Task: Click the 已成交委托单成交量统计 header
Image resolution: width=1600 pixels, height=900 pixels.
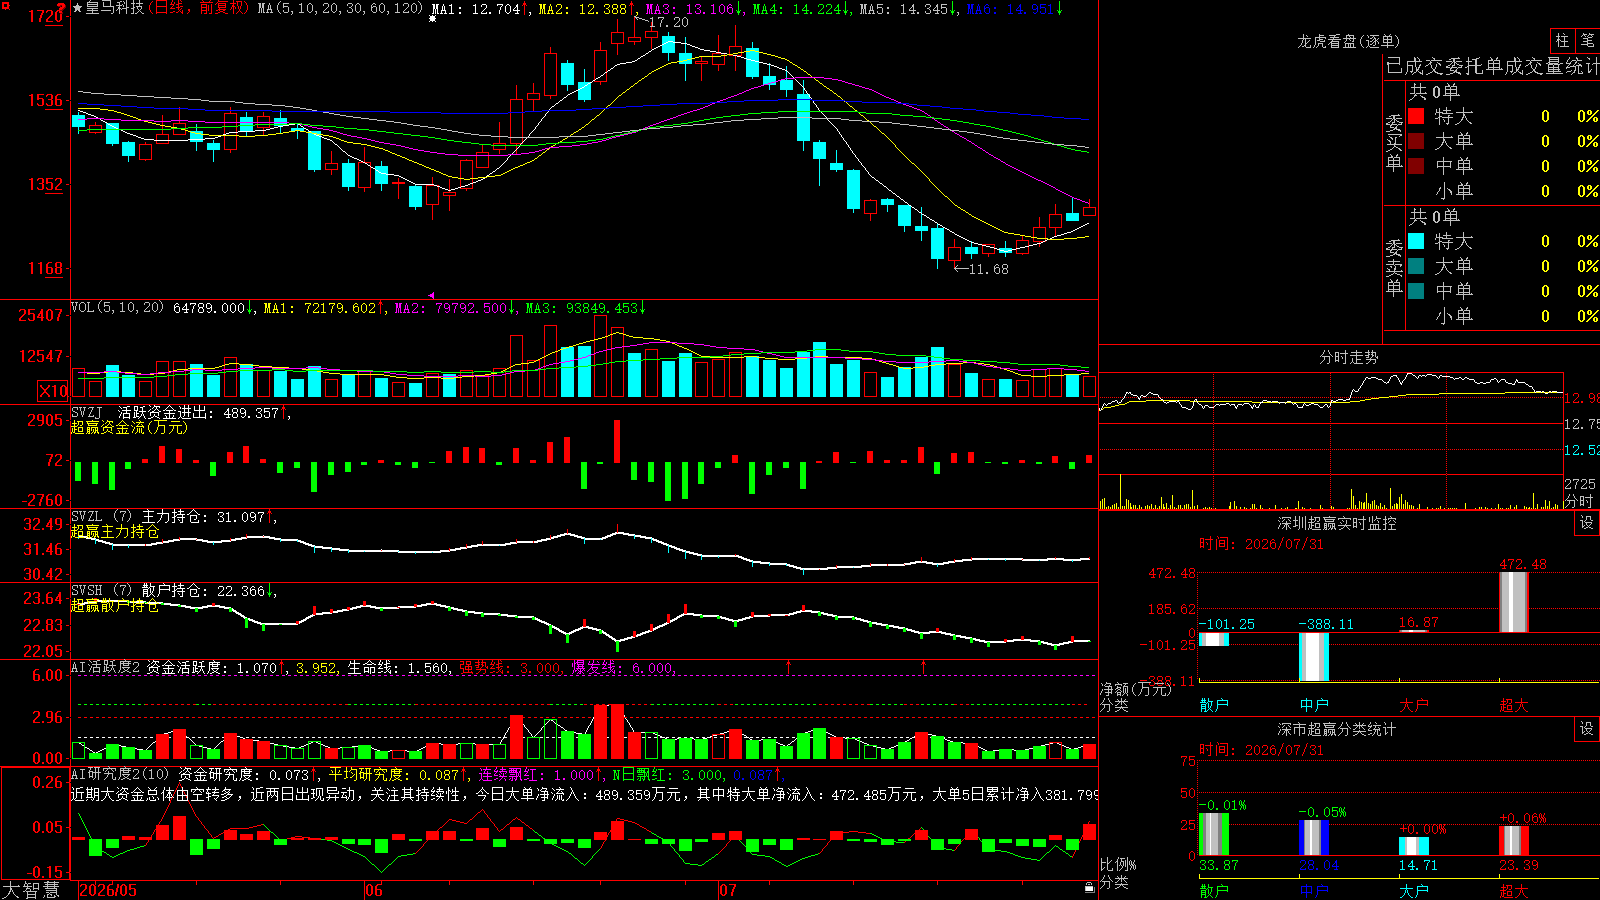Action: point(1492,66)
